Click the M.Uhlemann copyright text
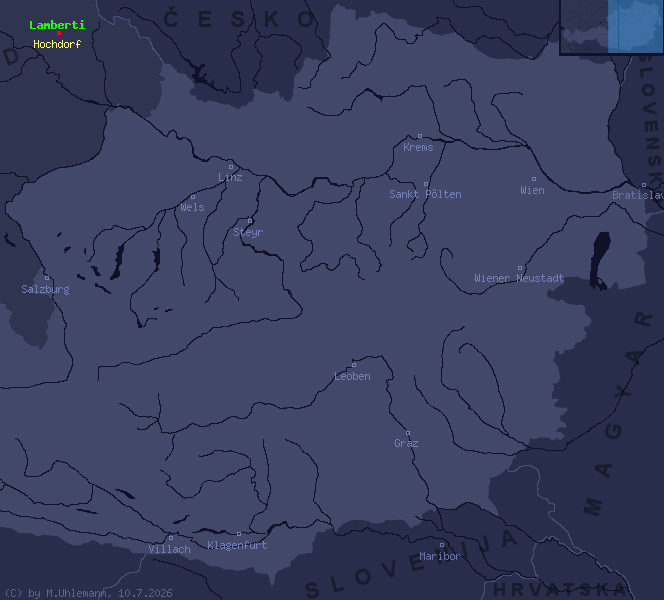 [x=89, y=593]
